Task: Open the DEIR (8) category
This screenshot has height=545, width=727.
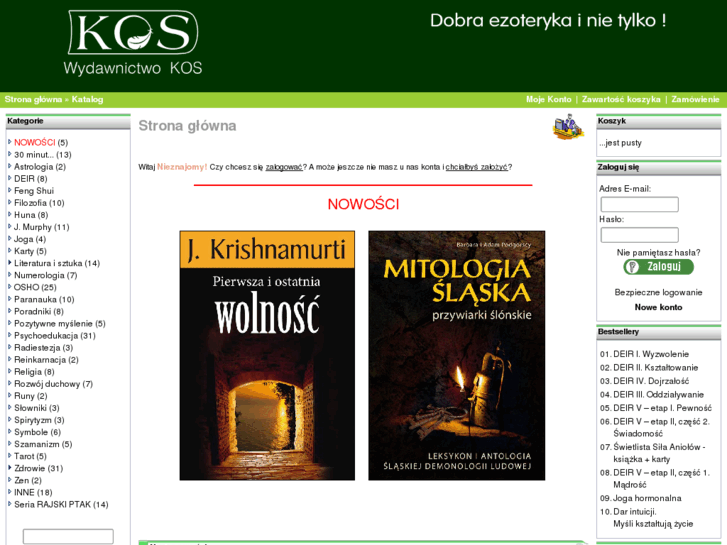Action: point(31,179)
